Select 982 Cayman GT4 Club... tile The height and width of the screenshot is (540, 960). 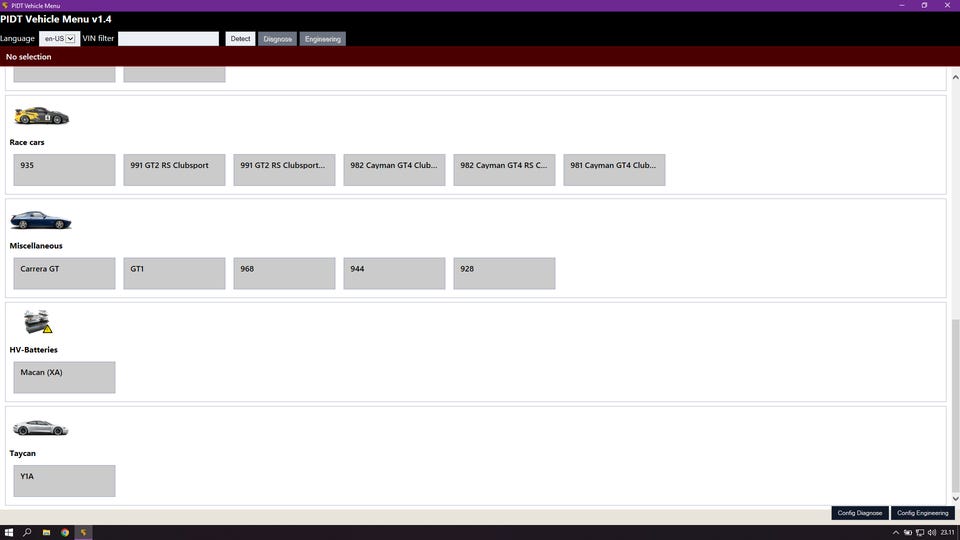(394, 170)
